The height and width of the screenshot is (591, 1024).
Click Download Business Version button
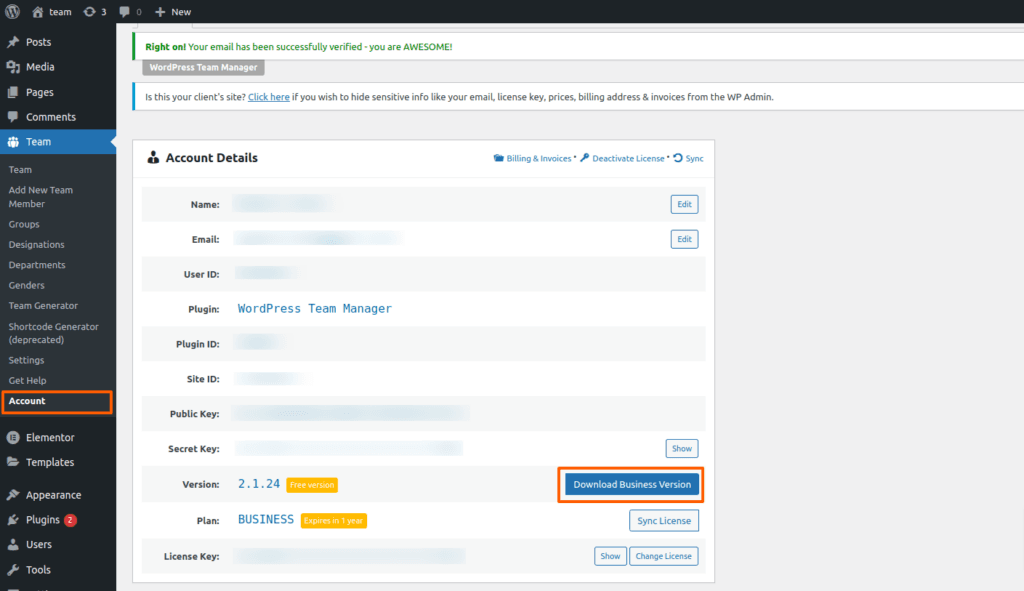pyautogui.click(x=632, y=485)
